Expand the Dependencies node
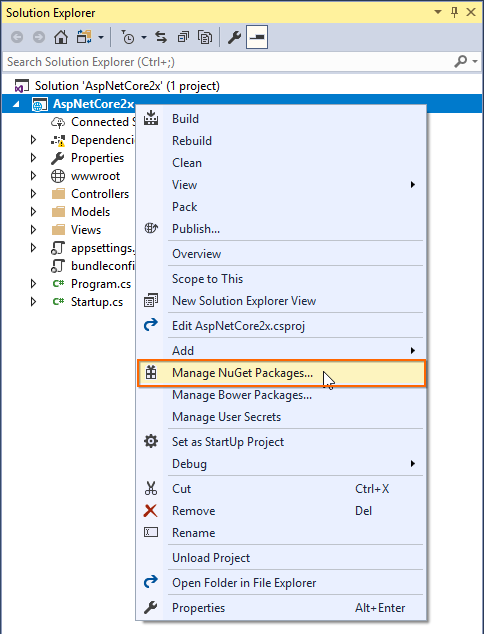 [x=34, y=140]
